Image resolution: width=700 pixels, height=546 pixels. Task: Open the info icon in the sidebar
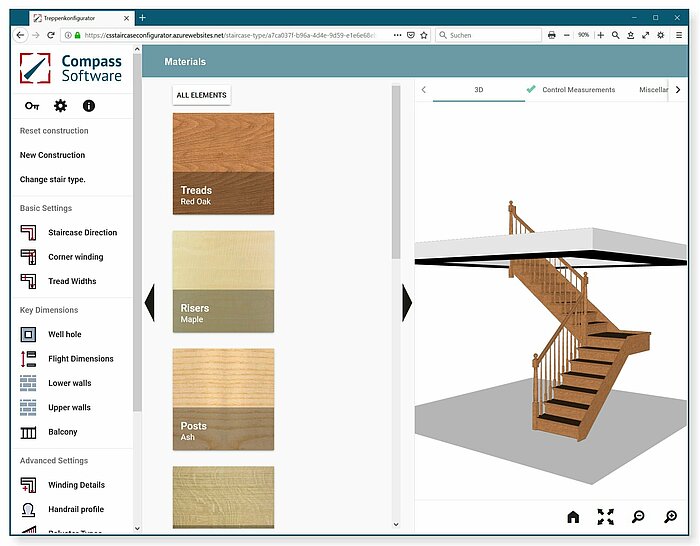(89, 106)
